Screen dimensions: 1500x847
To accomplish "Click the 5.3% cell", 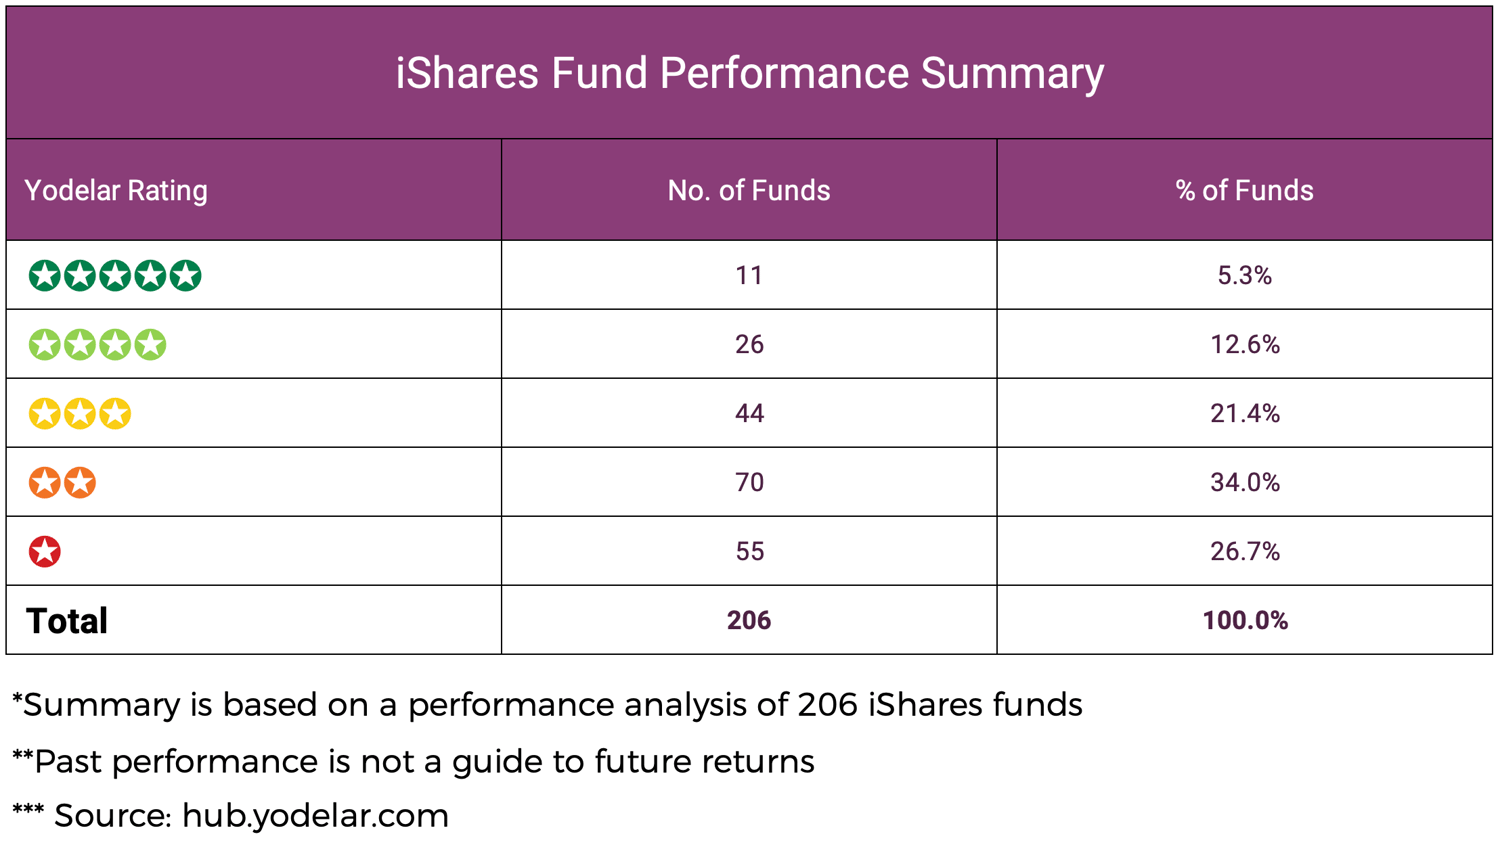I will click(1244, 275).
